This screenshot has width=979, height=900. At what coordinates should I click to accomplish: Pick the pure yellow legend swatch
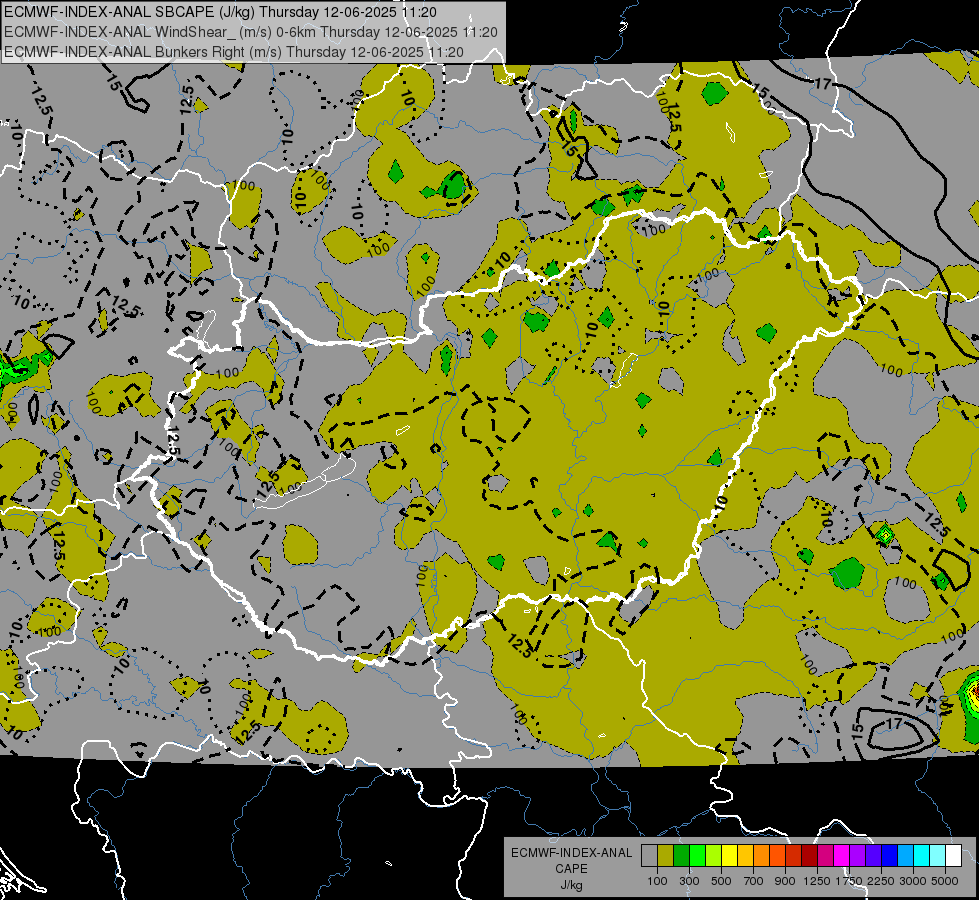coord(729,856)
